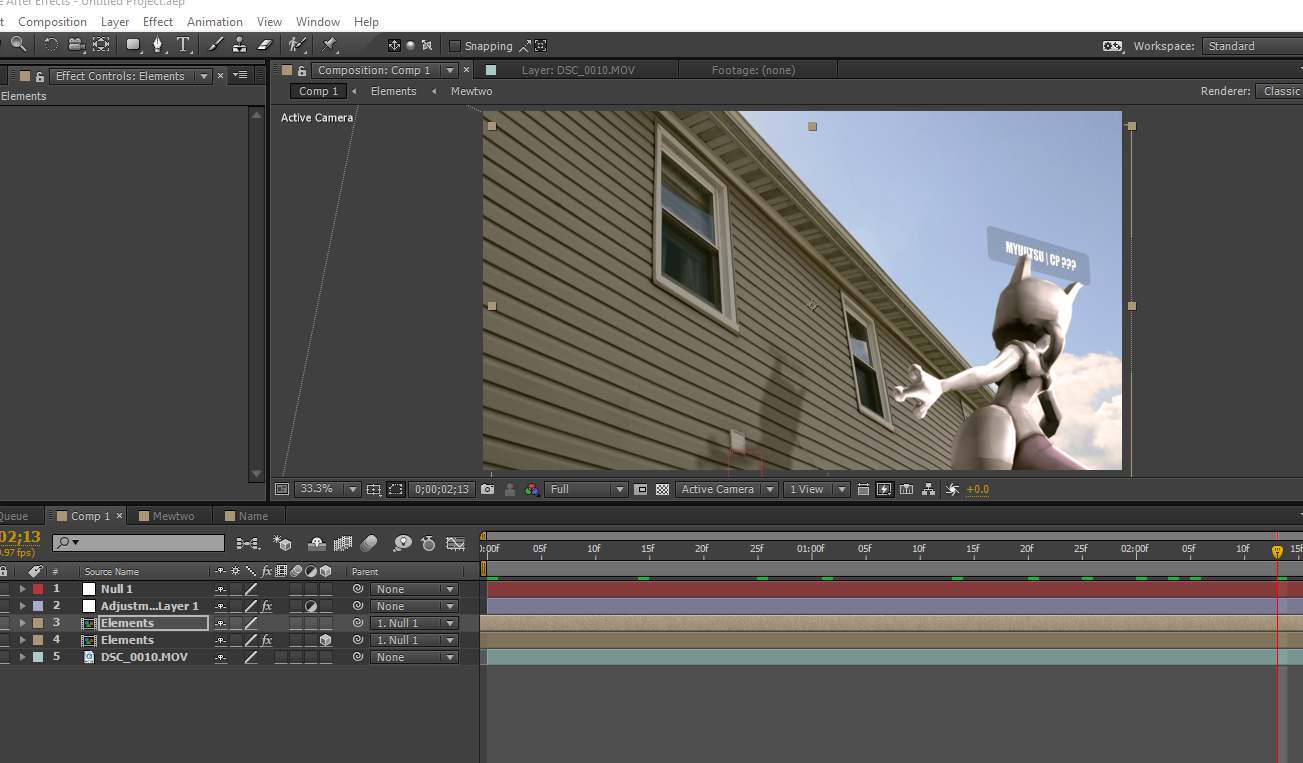
Task: Select the Clone Stamp tool
Action: (239, 45)
